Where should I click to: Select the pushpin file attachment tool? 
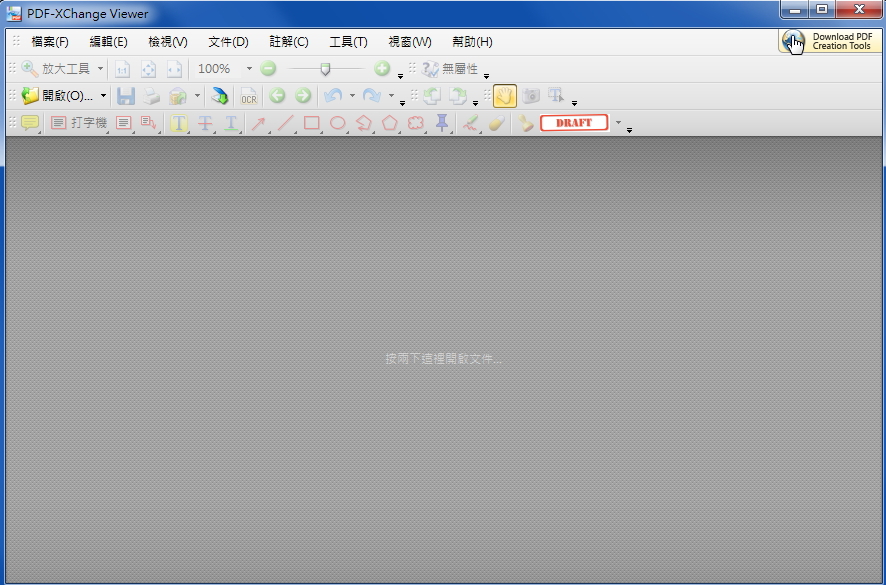(442, 123)
